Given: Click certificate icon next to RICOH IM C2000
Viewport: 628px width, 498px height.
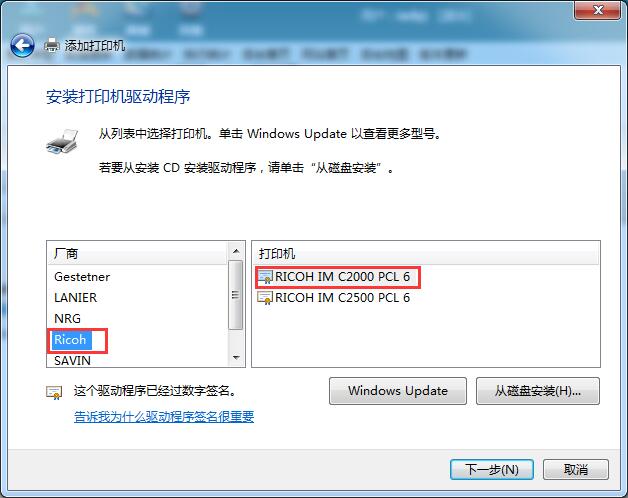Looking at the screenshot, I should point(265,277).
